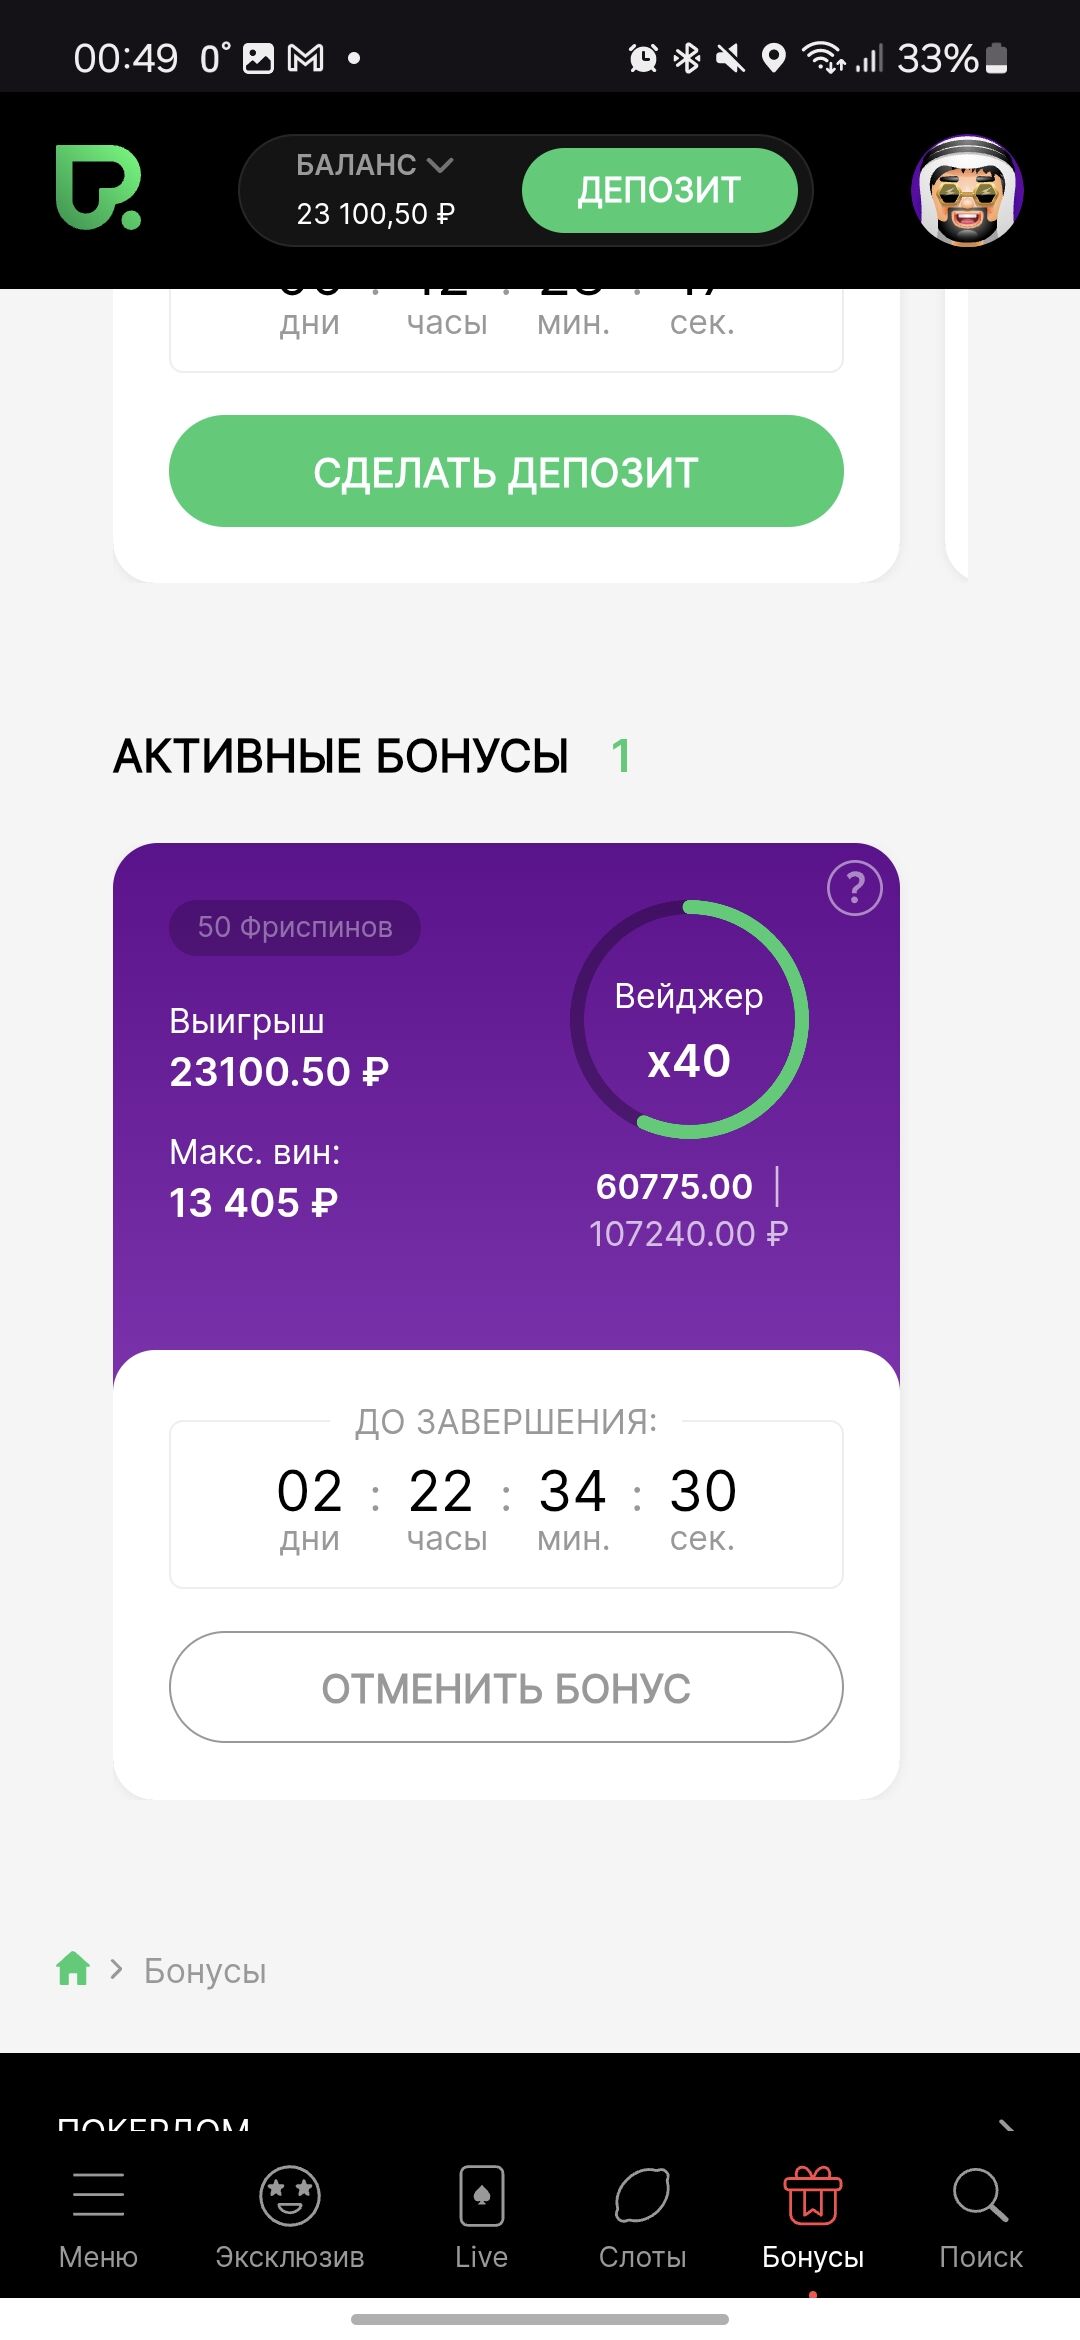Expand the ПОКЕРДОМ footer section arrow
The height and width of the screenshot is (2340, 1080).
[1006, 2124]
